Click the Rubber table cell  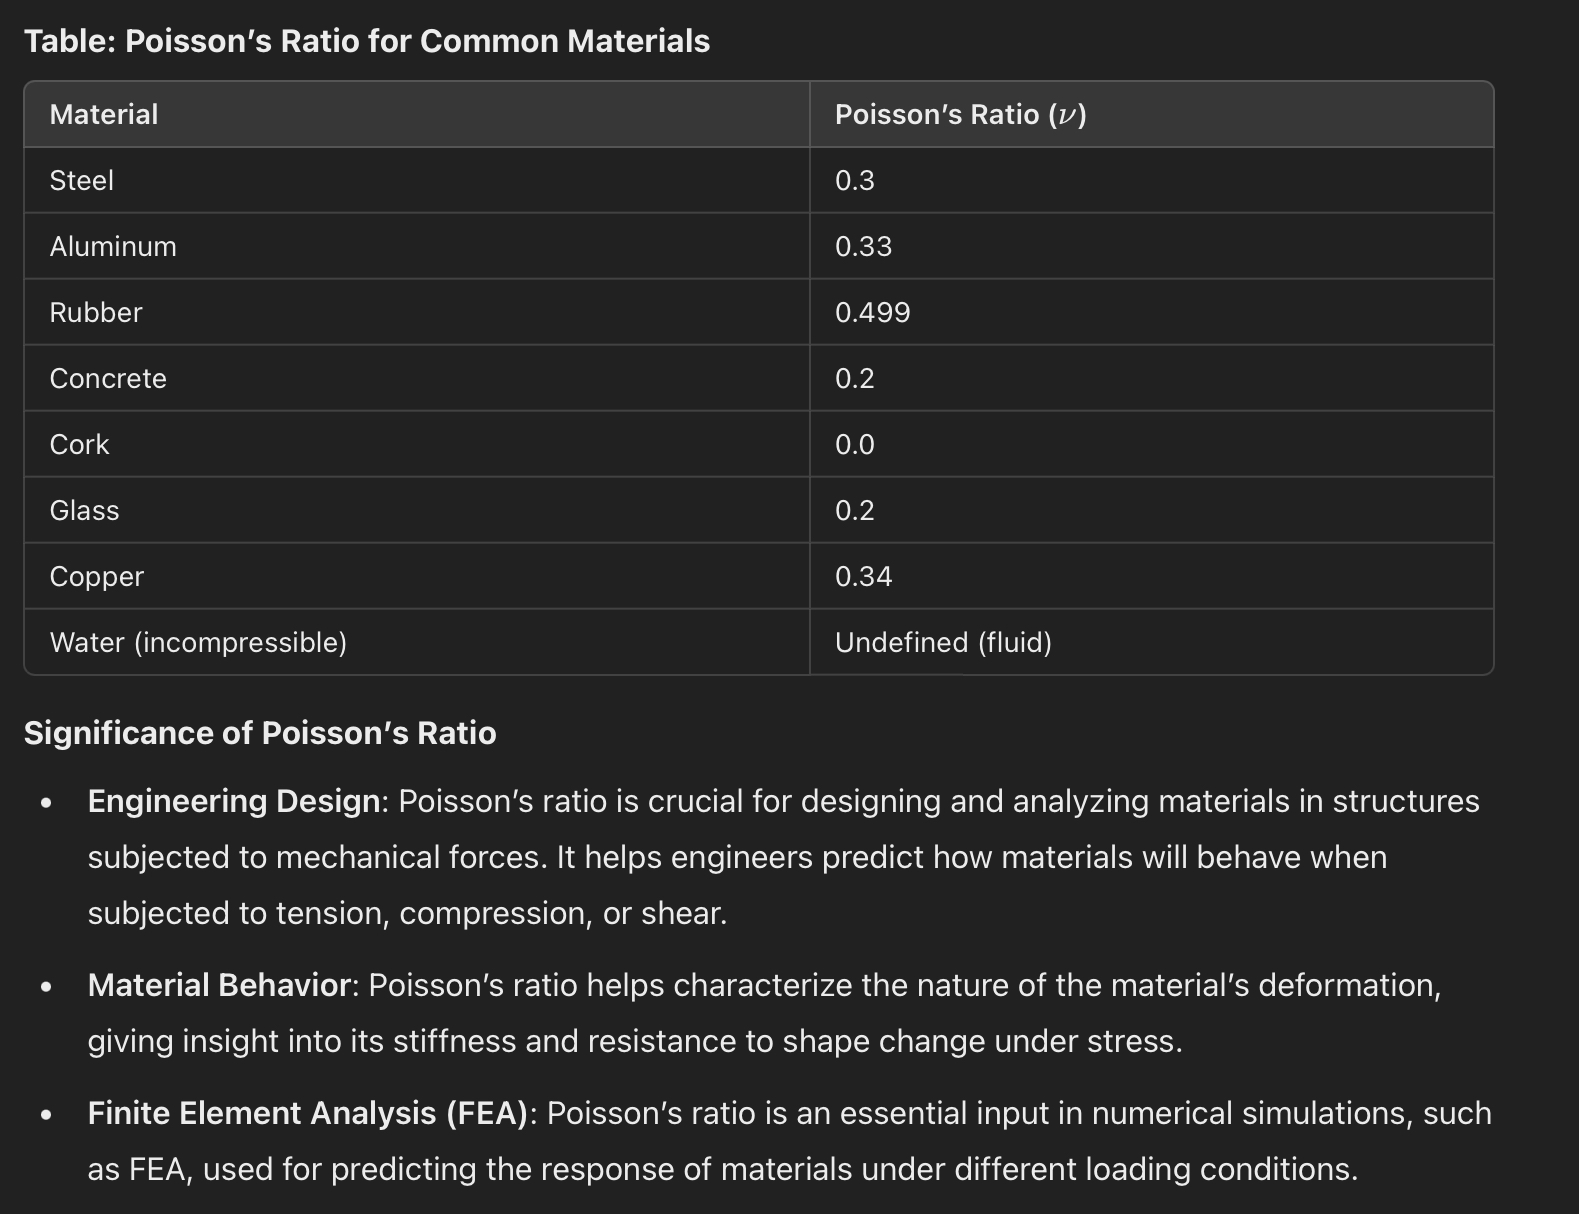(96, 313)
